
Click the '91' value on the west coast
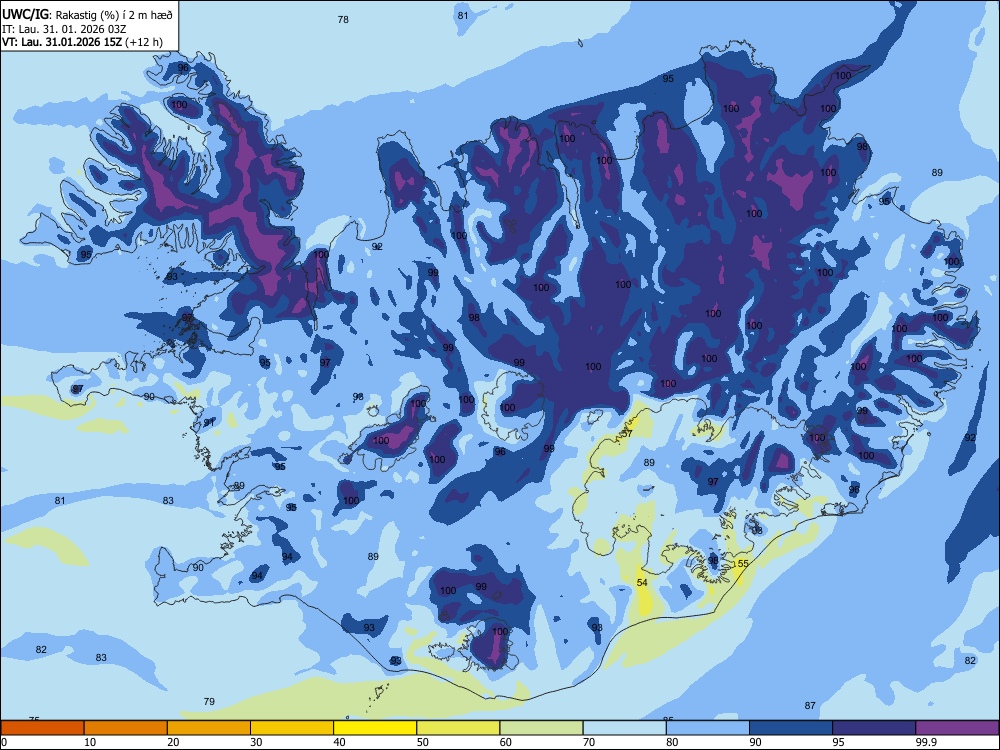(209, 422)
